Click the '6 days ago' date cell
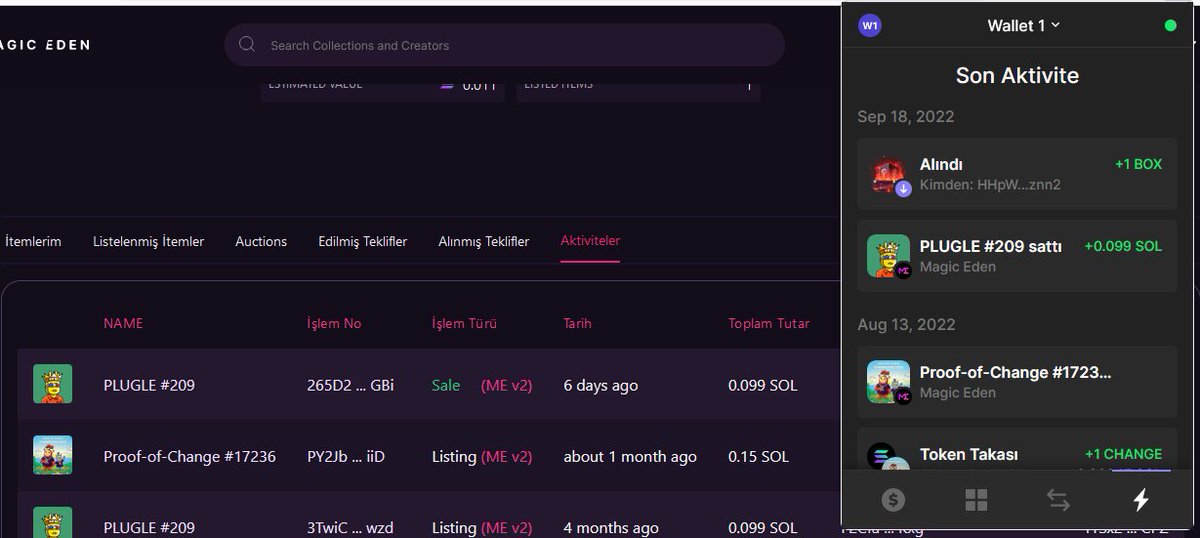 [x=600, y=385]
